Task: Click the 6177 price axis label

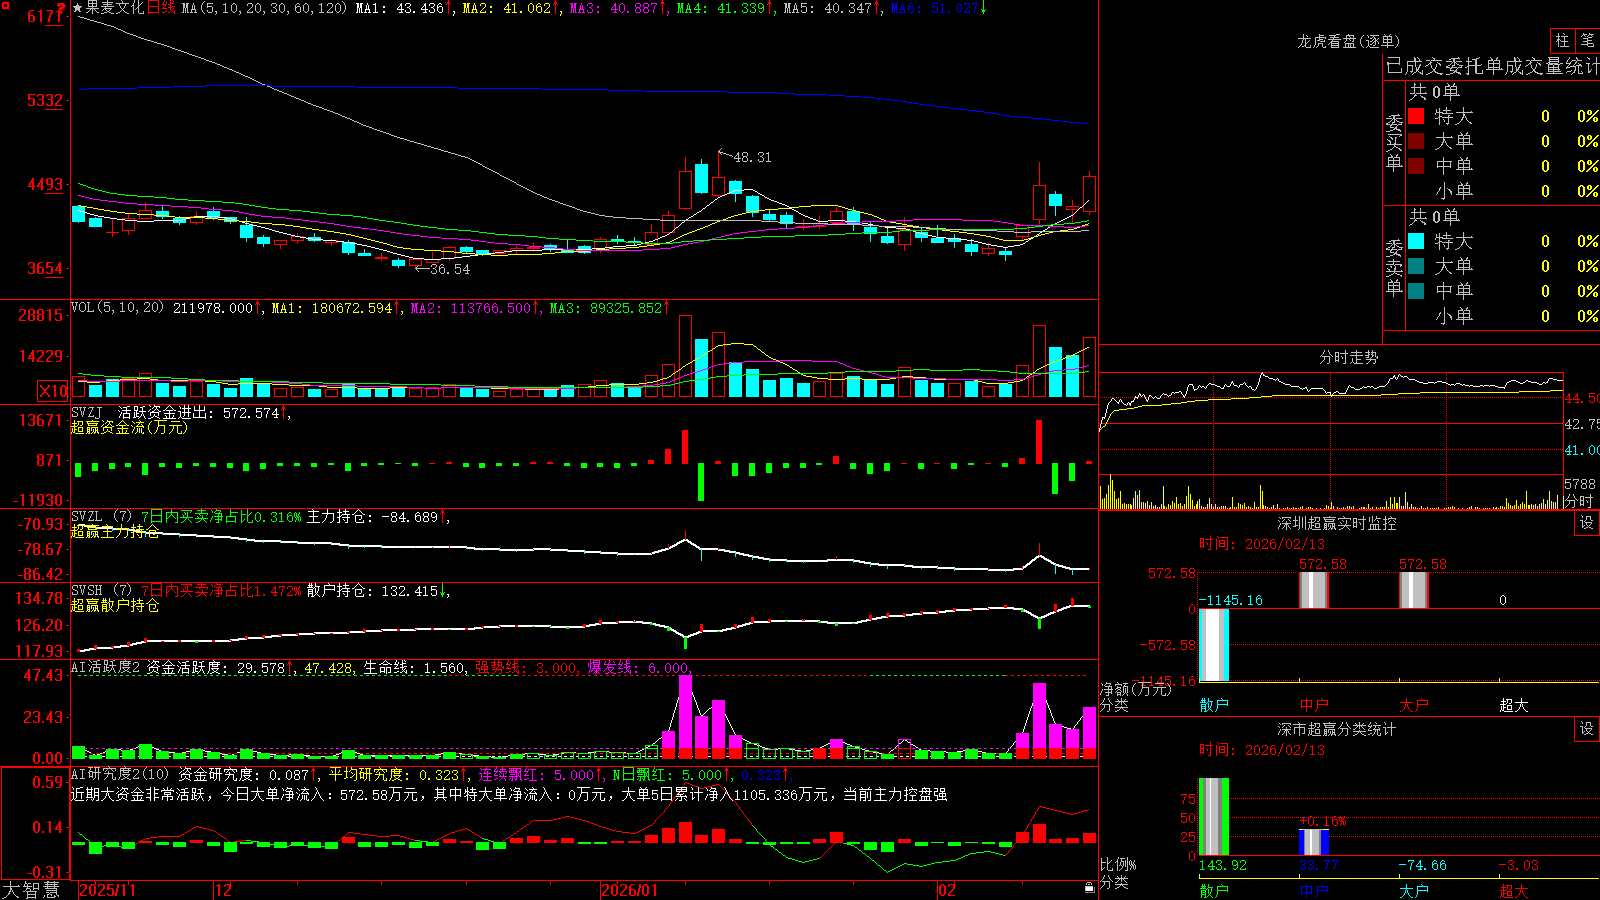Action: click(45, 16)
